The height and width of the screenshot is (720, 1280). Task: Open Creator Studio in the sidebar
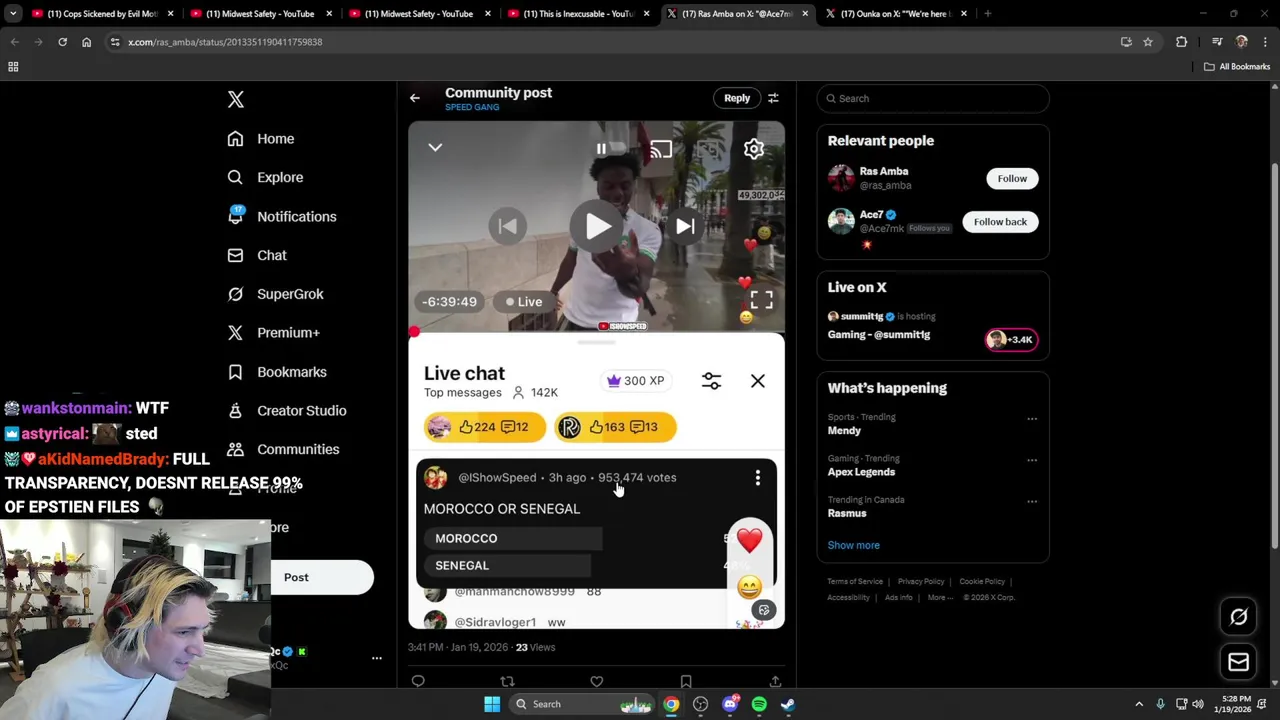coord(287,410)
